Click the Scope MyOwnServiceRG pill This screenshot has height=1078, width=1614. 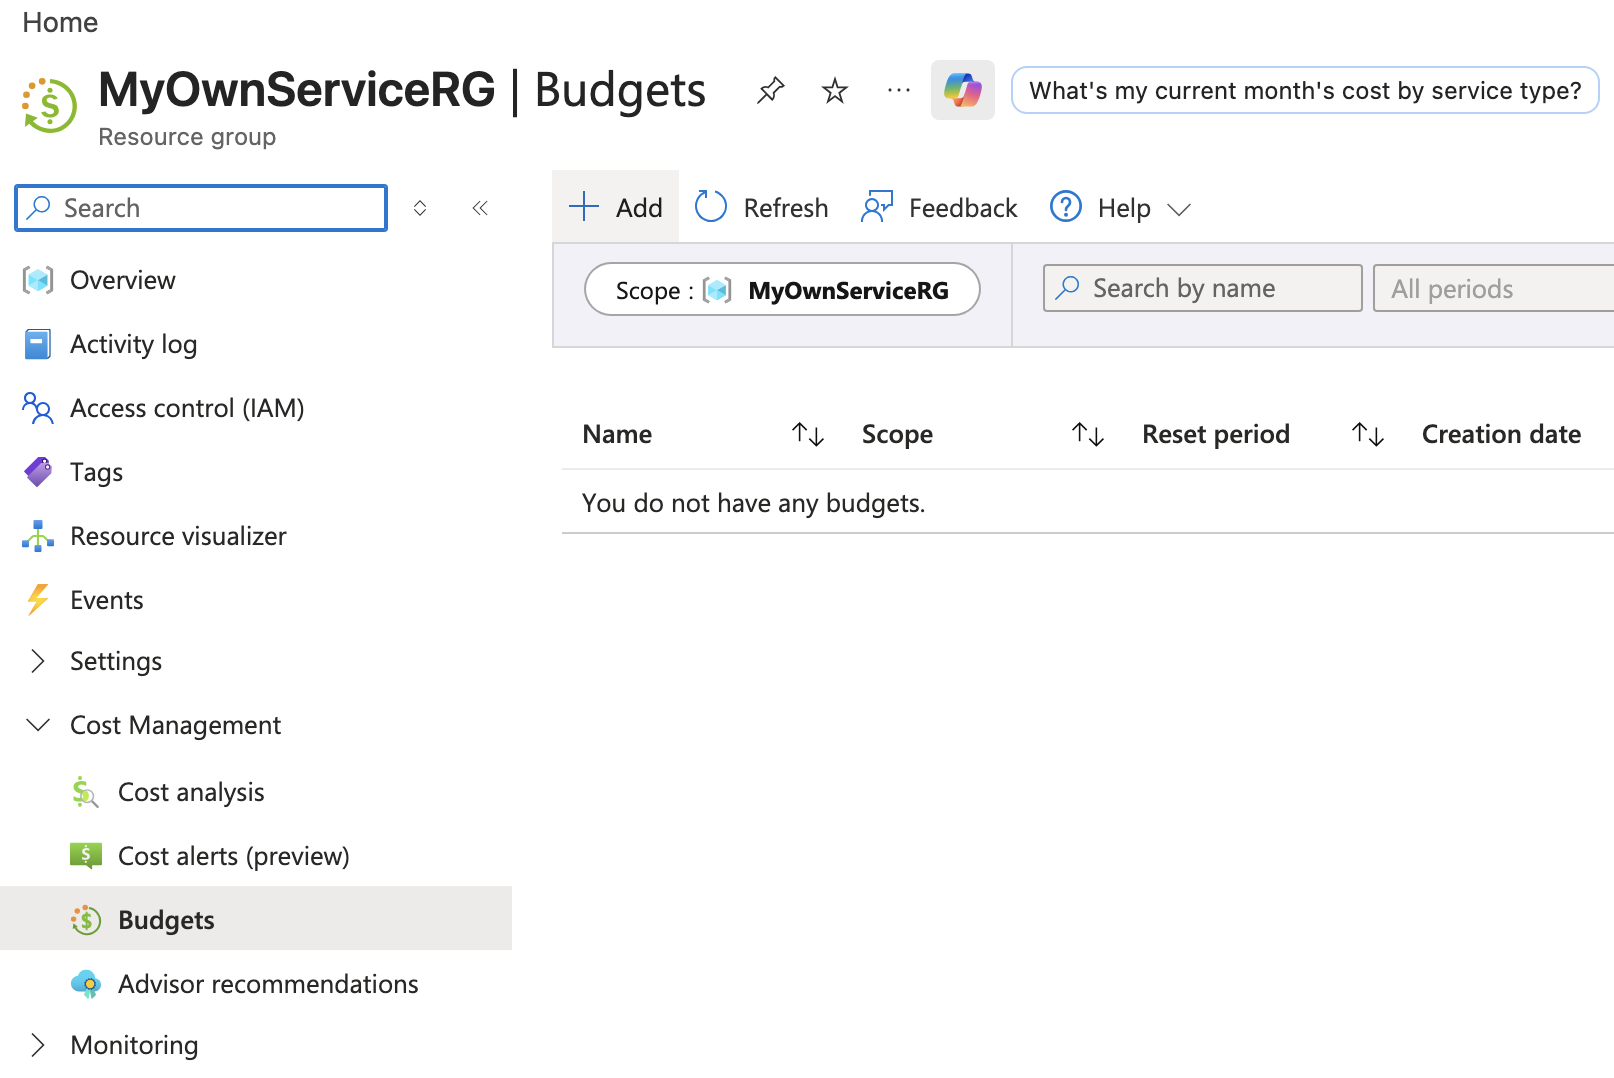[x=782, y=290]
